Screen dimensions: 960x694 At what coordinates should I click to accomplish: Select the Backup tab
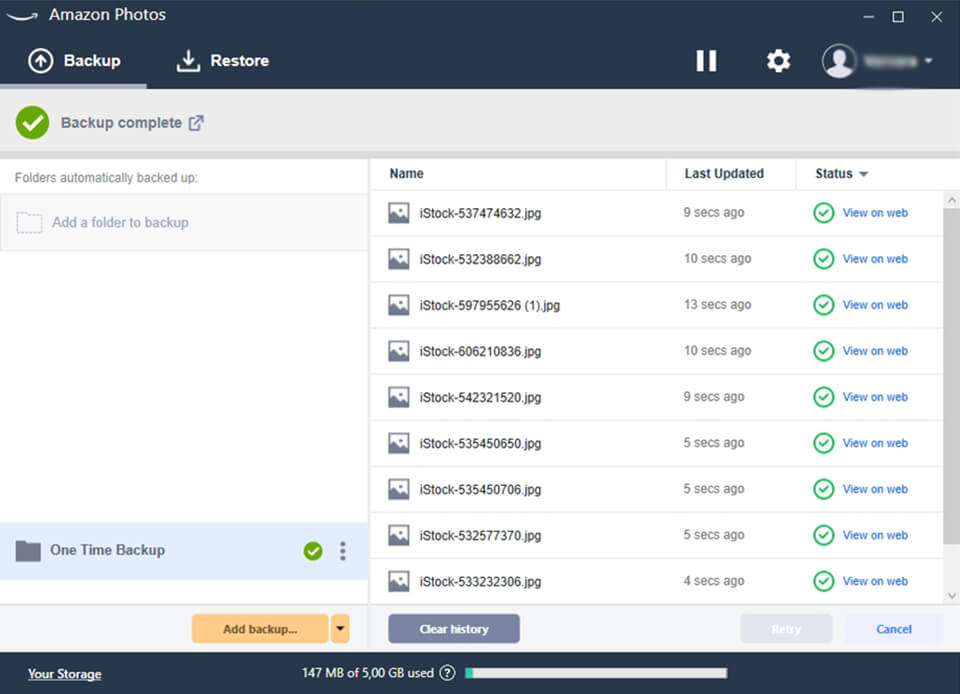pyautogui.click(x=75, y=60)
